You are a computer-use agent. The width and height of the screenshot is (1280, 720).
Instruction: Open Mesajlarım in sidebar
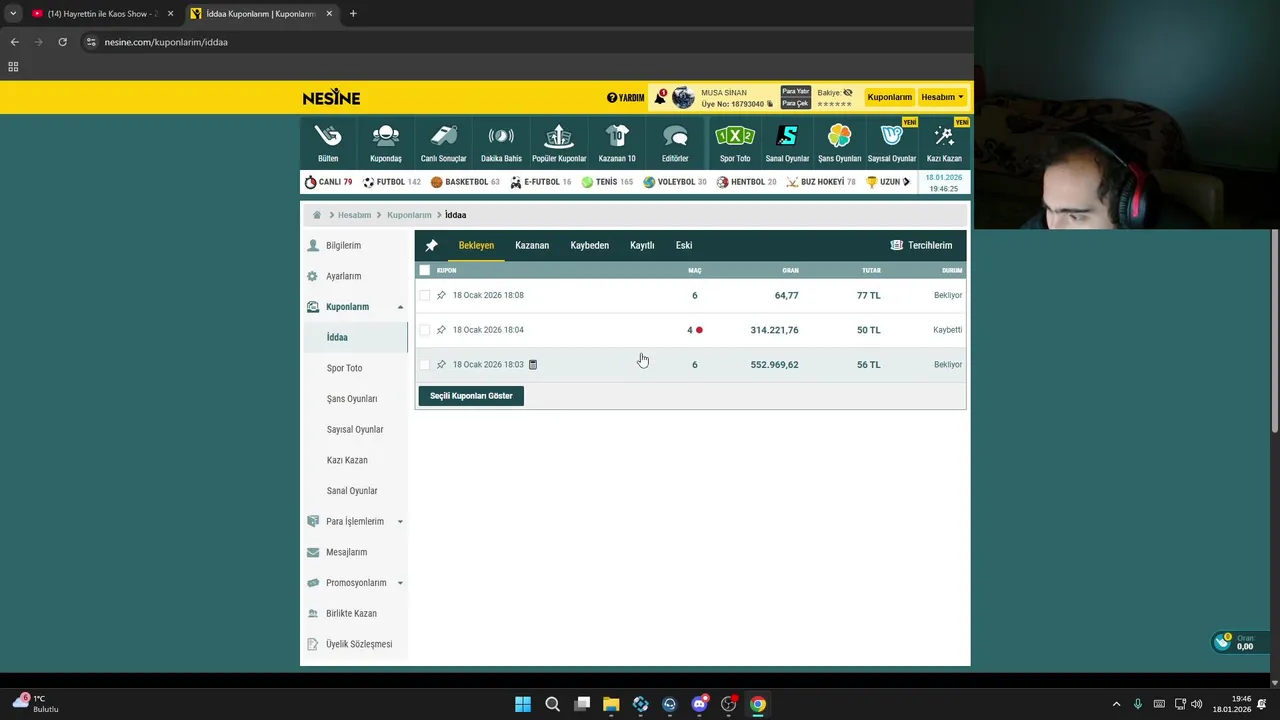point(346,552)
